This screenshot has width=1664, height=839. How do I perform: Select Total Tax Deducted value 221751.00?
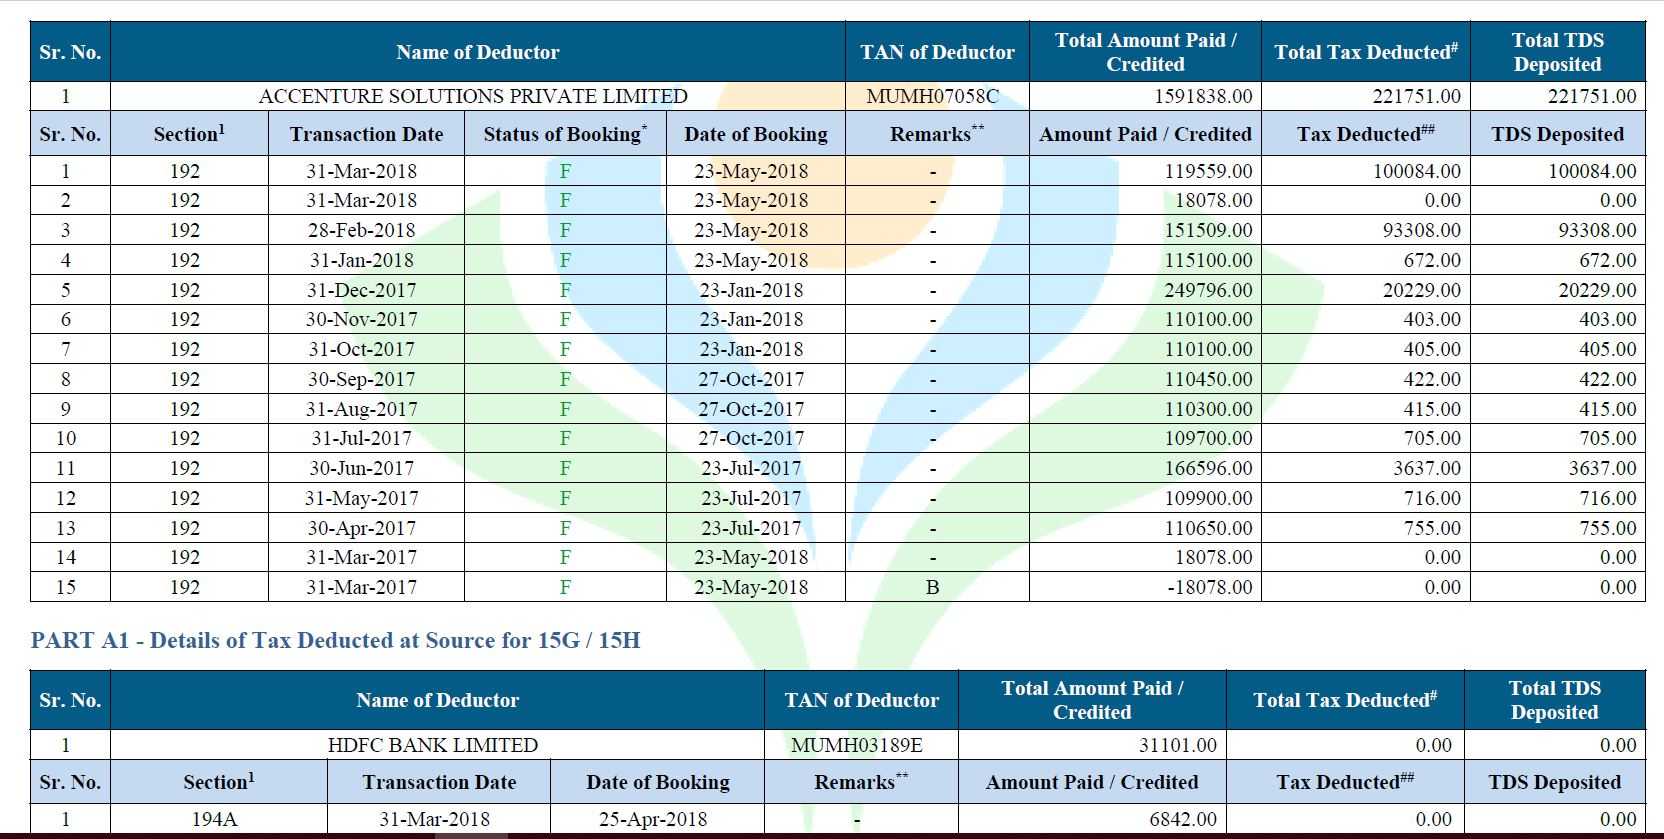point(1417,96)
